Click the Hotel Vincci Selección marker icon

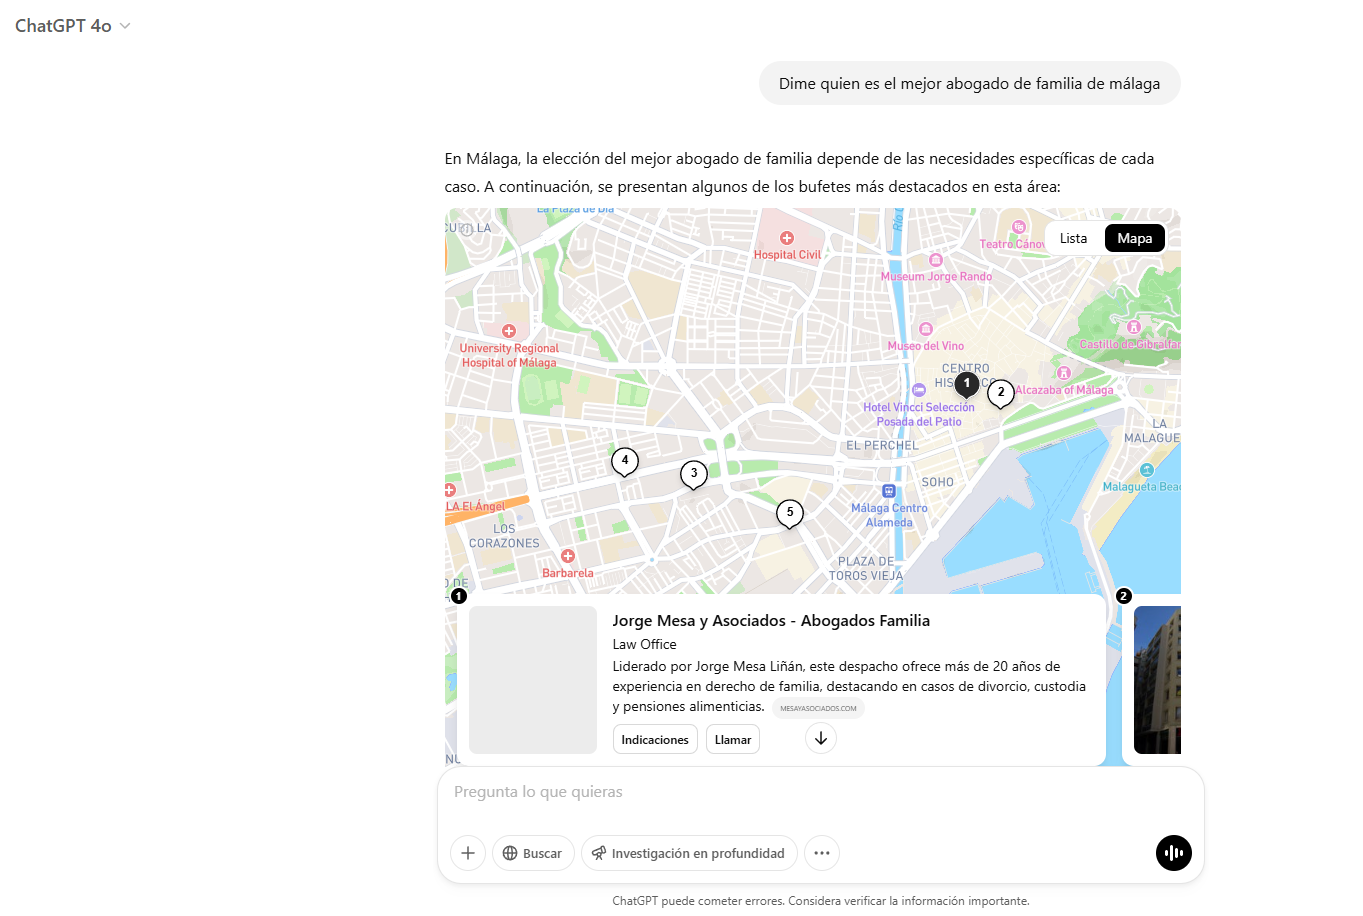coord(919,390)
